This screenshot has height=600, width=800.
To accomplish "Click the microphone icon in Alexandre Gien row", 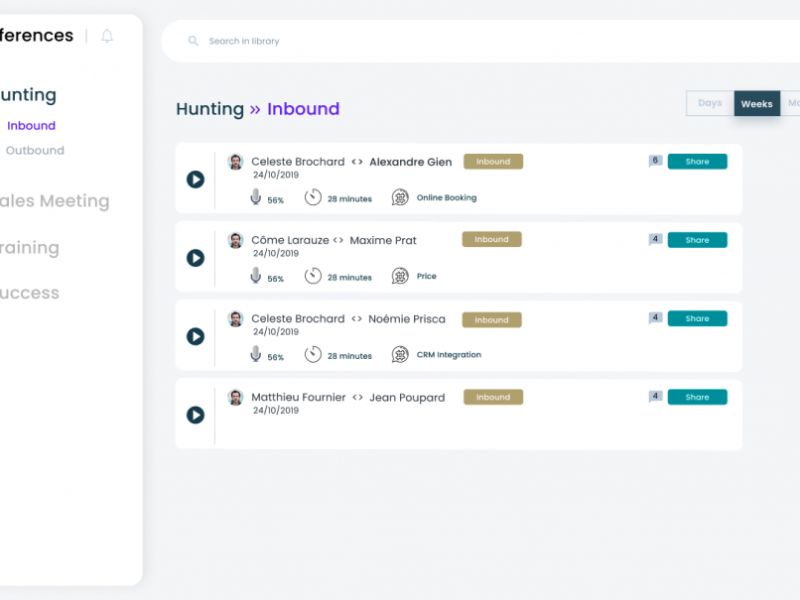I will (256, 197).
